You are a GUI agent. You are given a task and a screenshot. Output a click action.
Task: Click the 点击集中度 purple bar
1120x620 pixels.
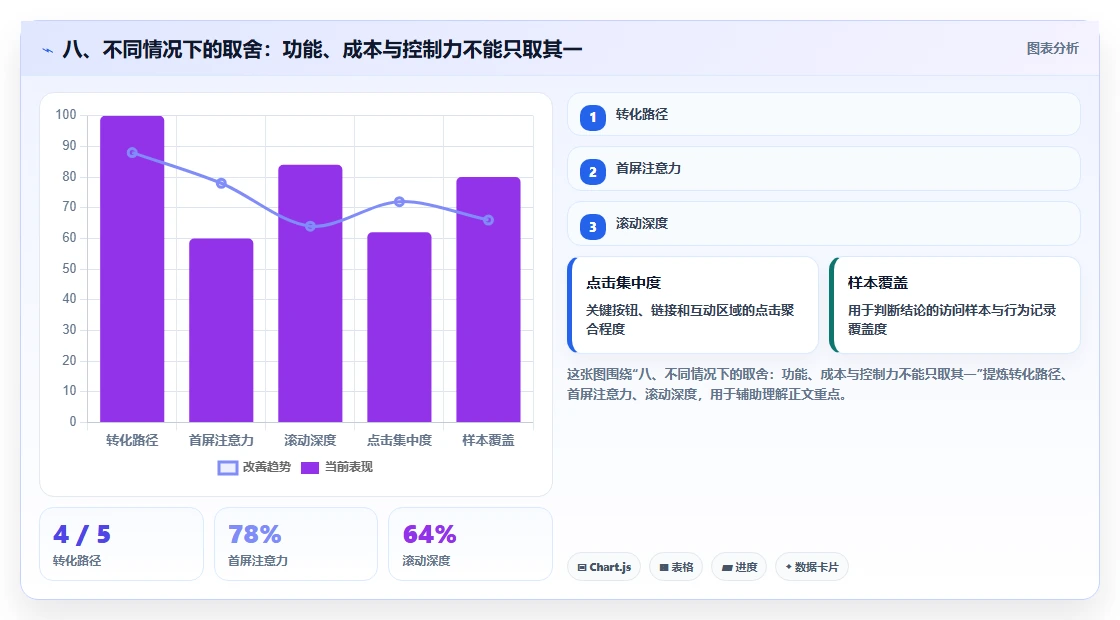(399, 327)
